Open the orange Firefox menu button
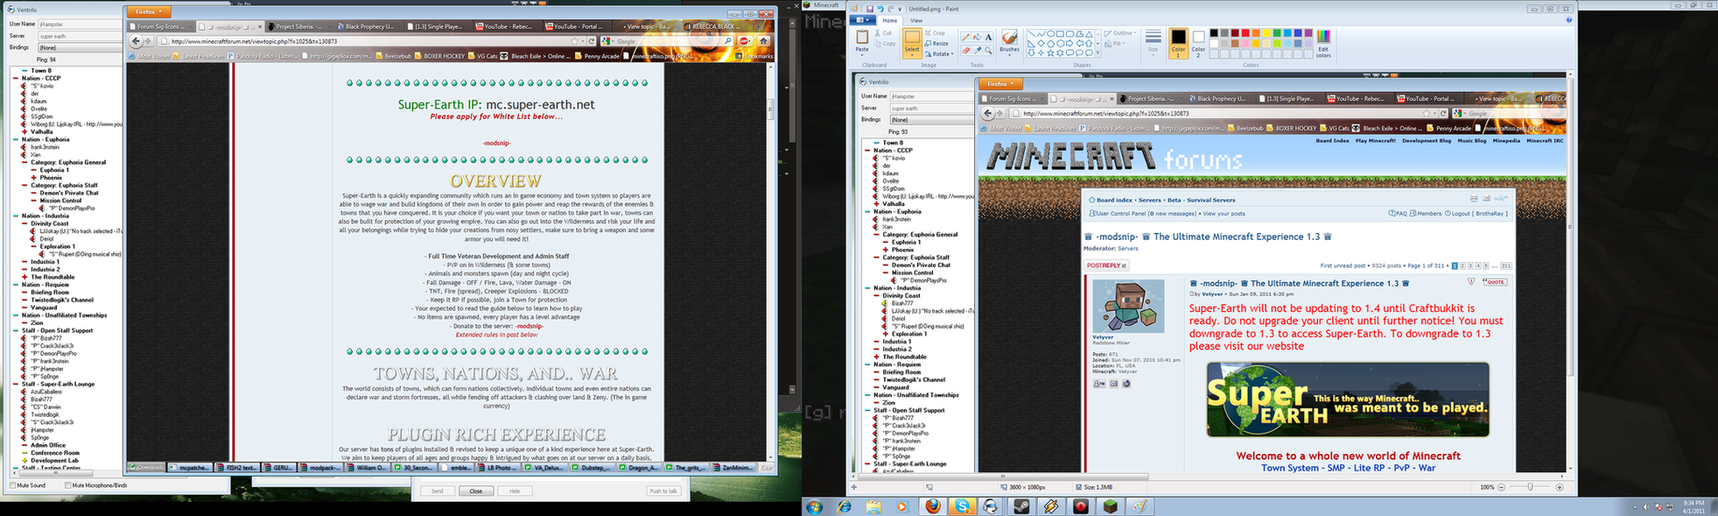Screen dimensions: 1718x516 click(149, 12)
